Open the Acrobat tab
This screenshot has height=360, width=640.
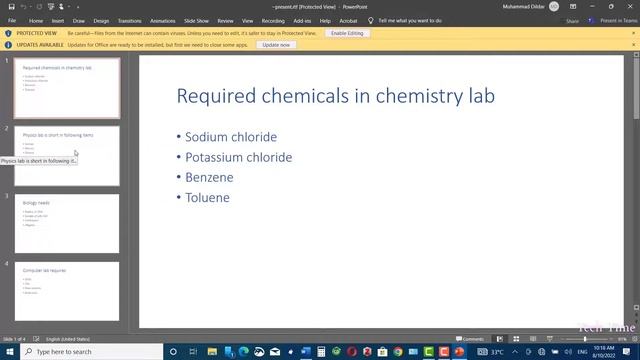point(348,21)
